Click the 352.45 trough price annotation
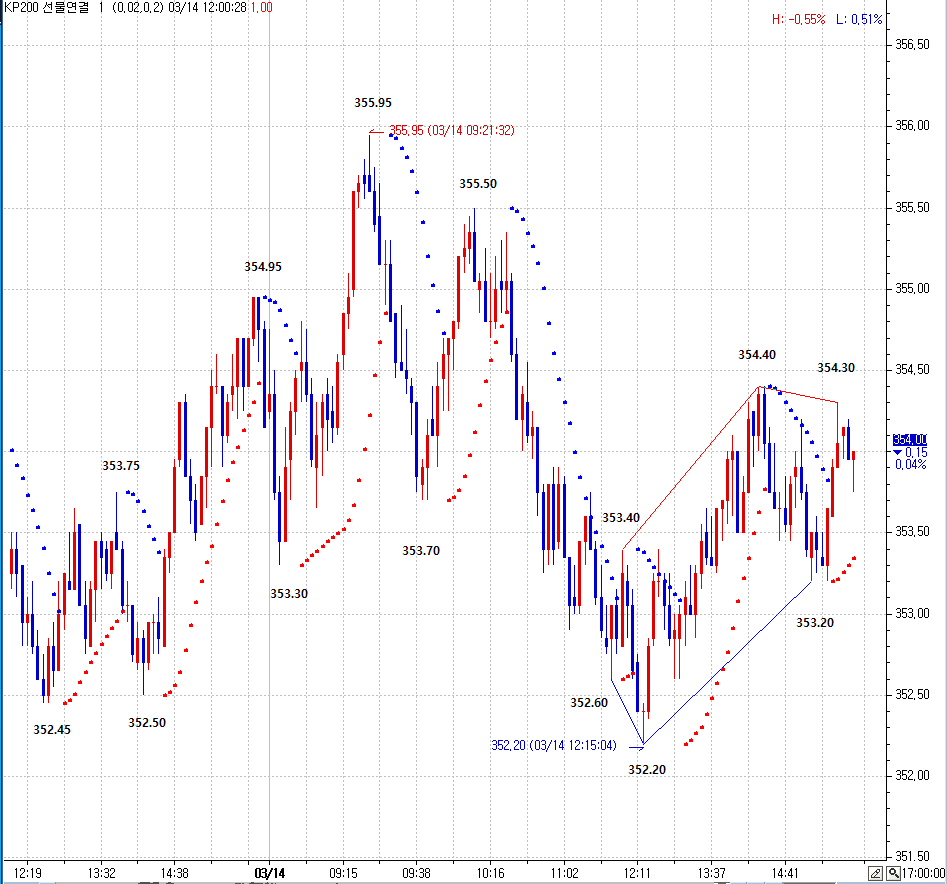The height and width of the screenshot is (884, 947). tap(52, 730)
